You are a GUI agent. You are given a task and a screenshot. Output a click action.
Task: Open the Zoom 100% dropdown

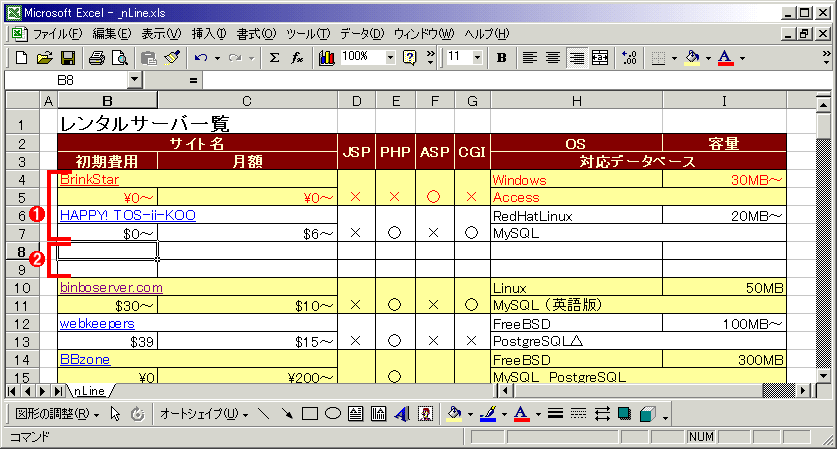391,57
